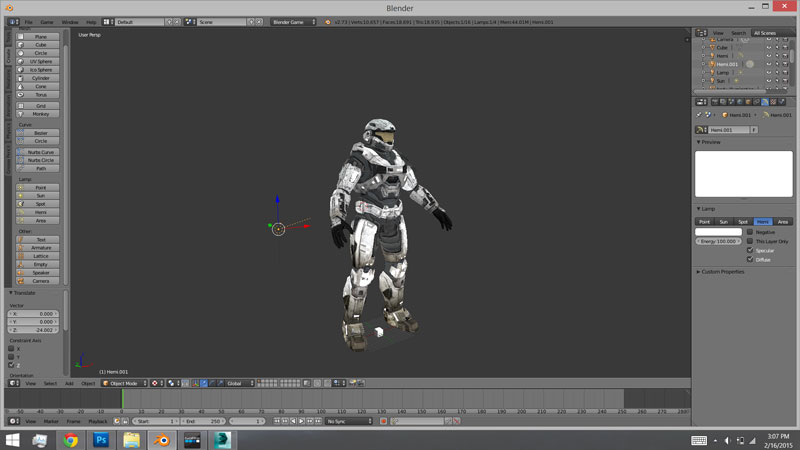Add a Path curve
800x450 pixels.
tap(38, 168)
